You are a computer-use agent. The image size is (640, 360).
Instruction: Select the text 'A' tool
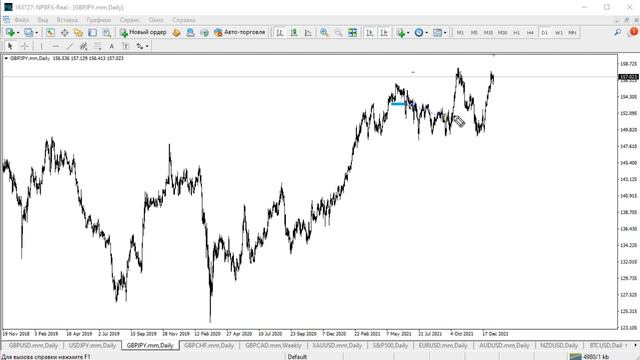click(x=111, y=46)
